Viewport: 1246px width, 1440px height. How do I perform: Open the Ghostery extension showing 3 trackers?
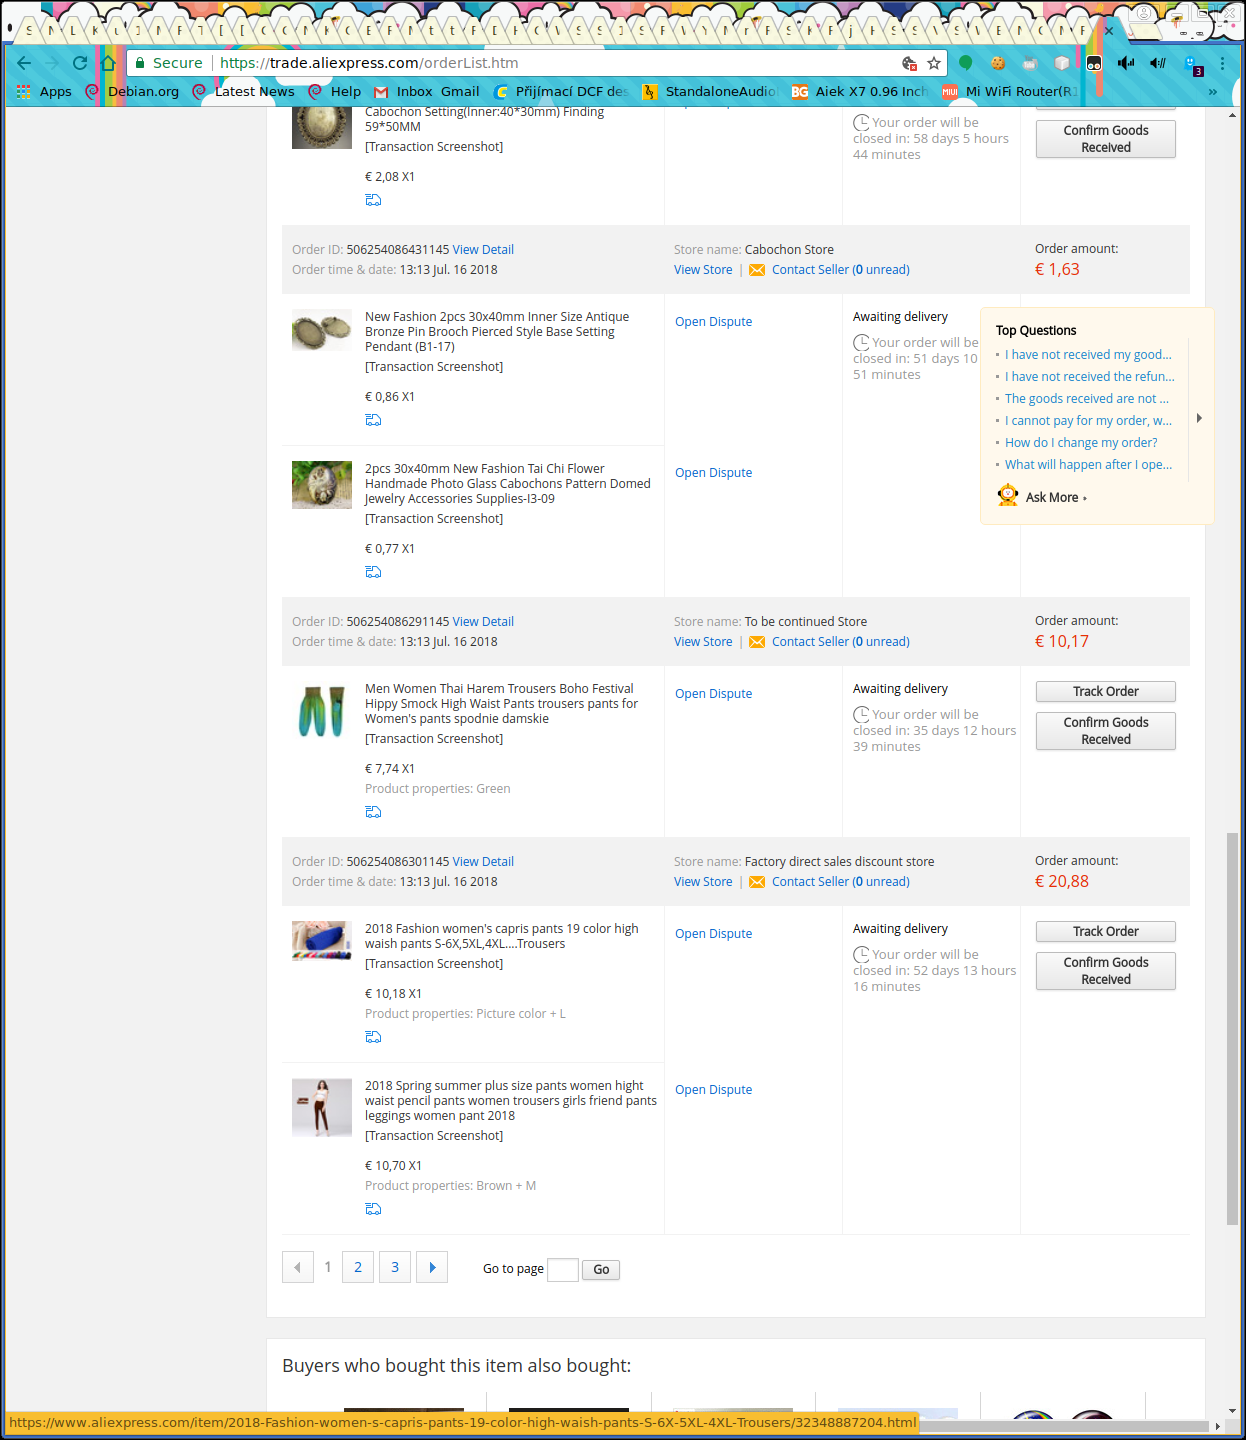(1193, 65)
